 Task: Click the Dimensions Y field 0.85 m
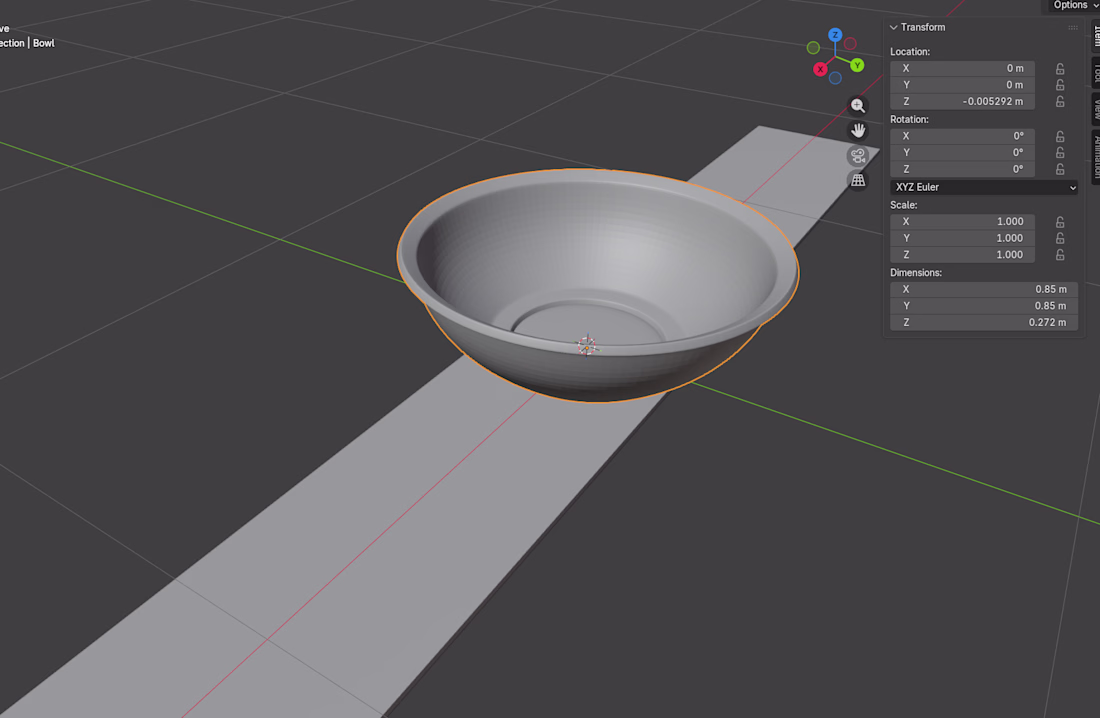[x=984, y=306]
